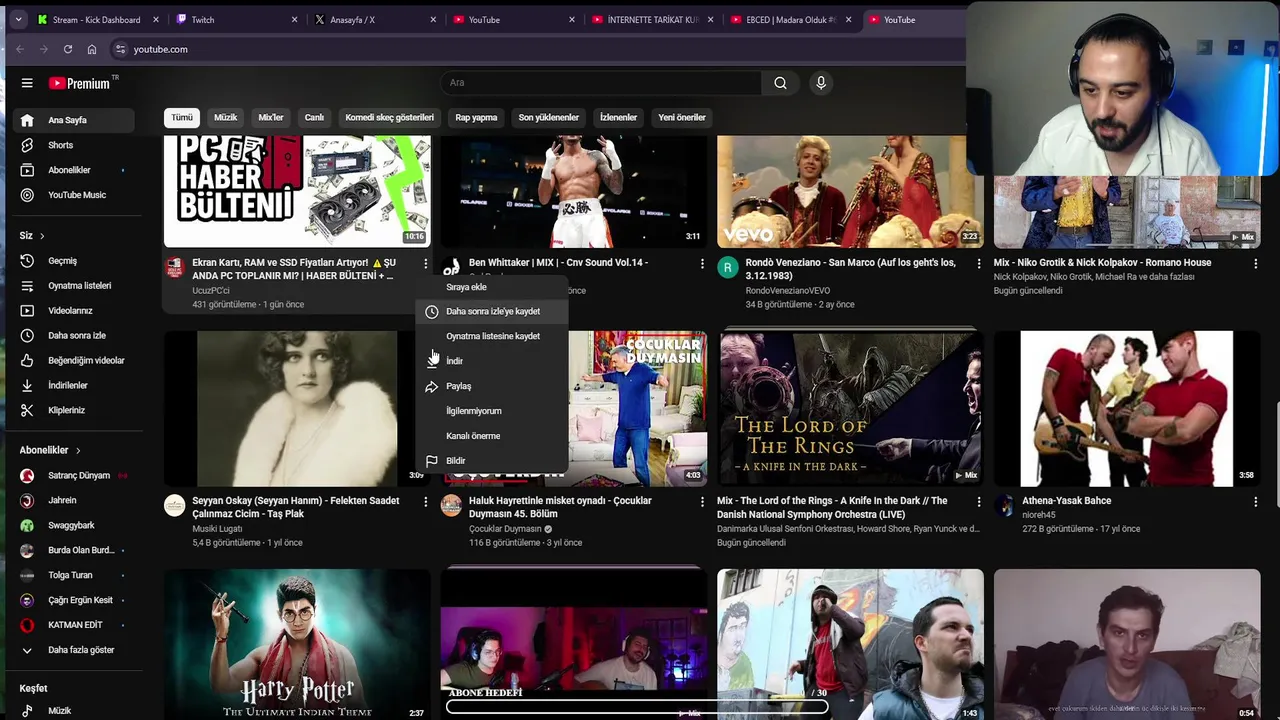Click the browser back arrow

pyautogui.click(x=19, y=49)
